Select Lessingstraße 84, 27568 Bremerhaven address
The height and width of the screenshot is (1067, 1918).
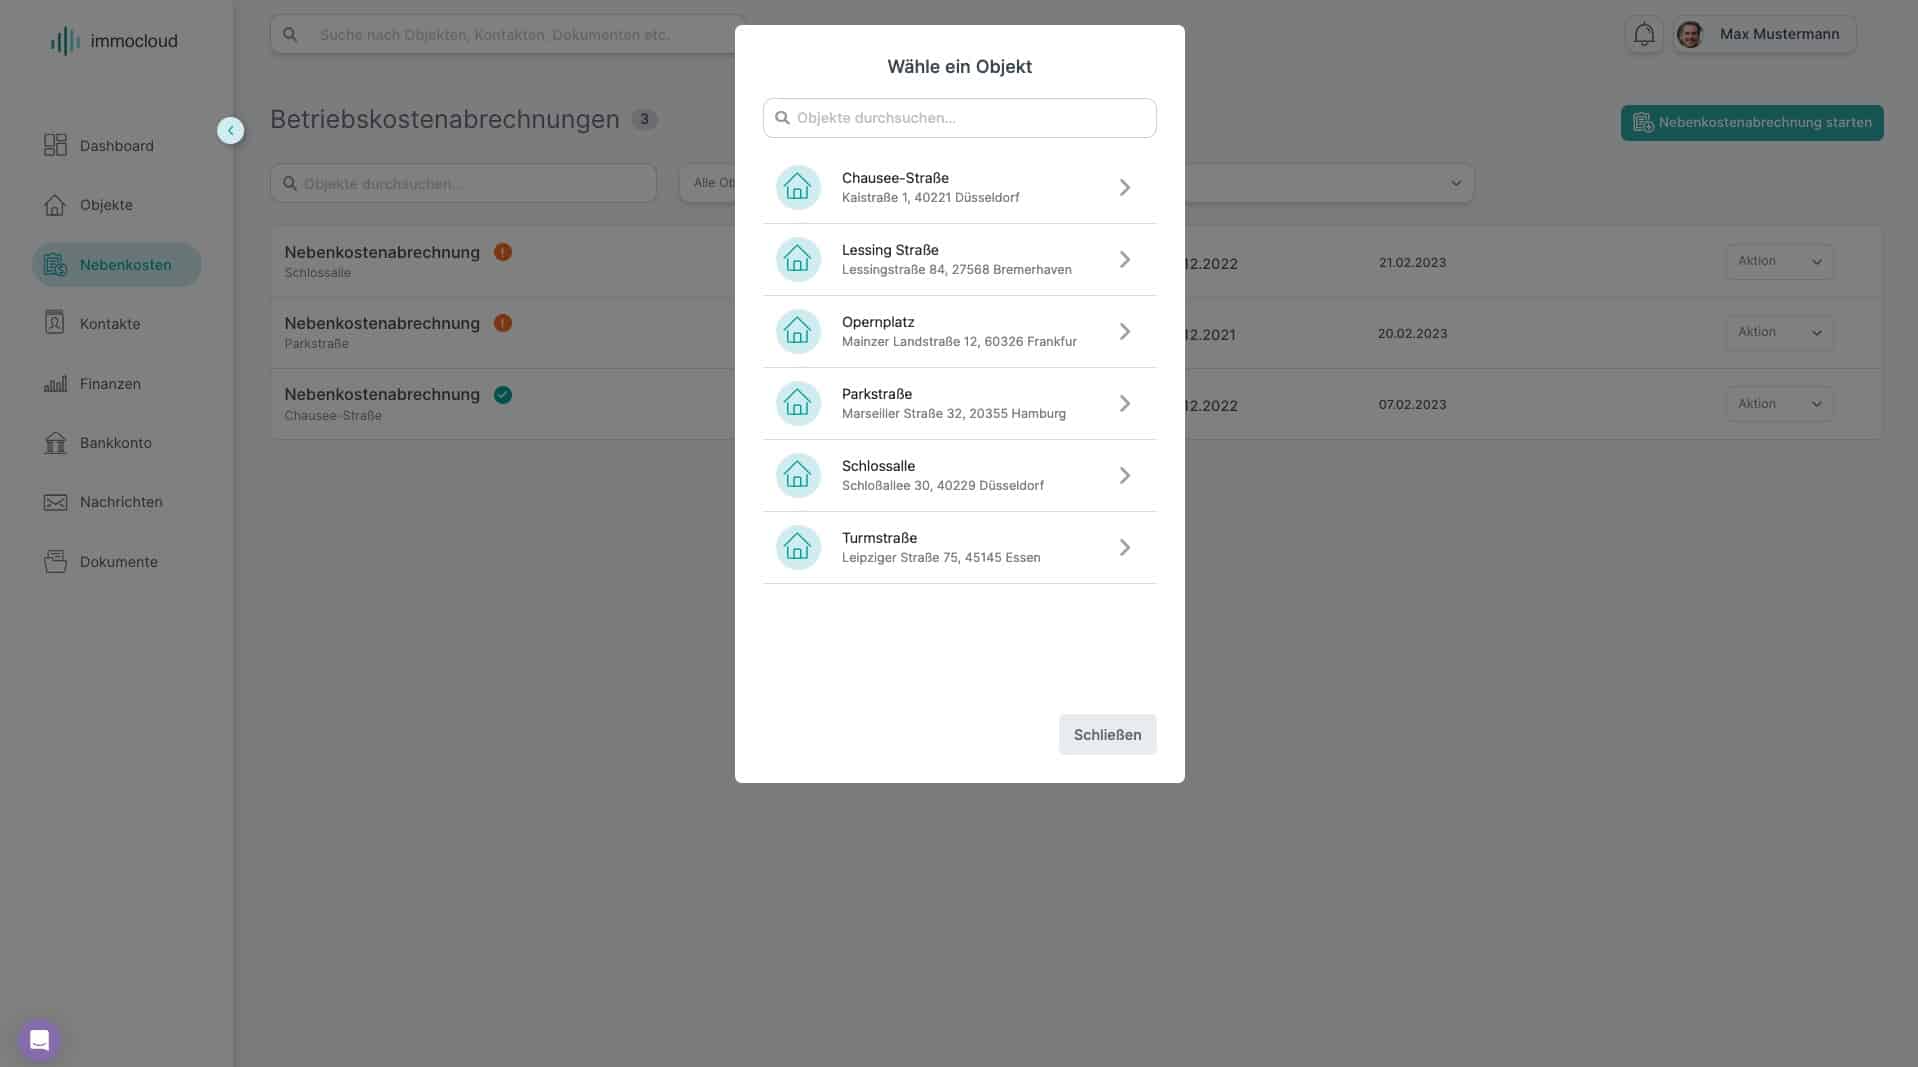click(x=956, y=270)
